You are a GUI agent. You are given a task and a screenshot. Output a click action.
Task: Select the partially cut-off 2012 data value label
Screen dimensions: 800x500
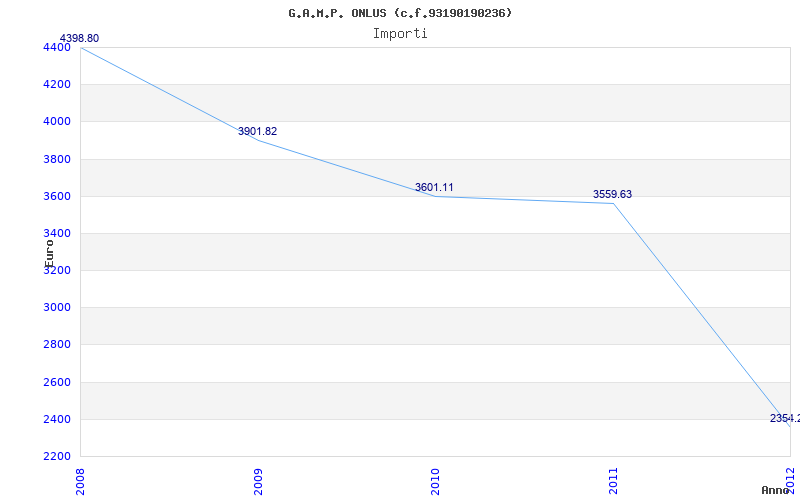(784, 418)
